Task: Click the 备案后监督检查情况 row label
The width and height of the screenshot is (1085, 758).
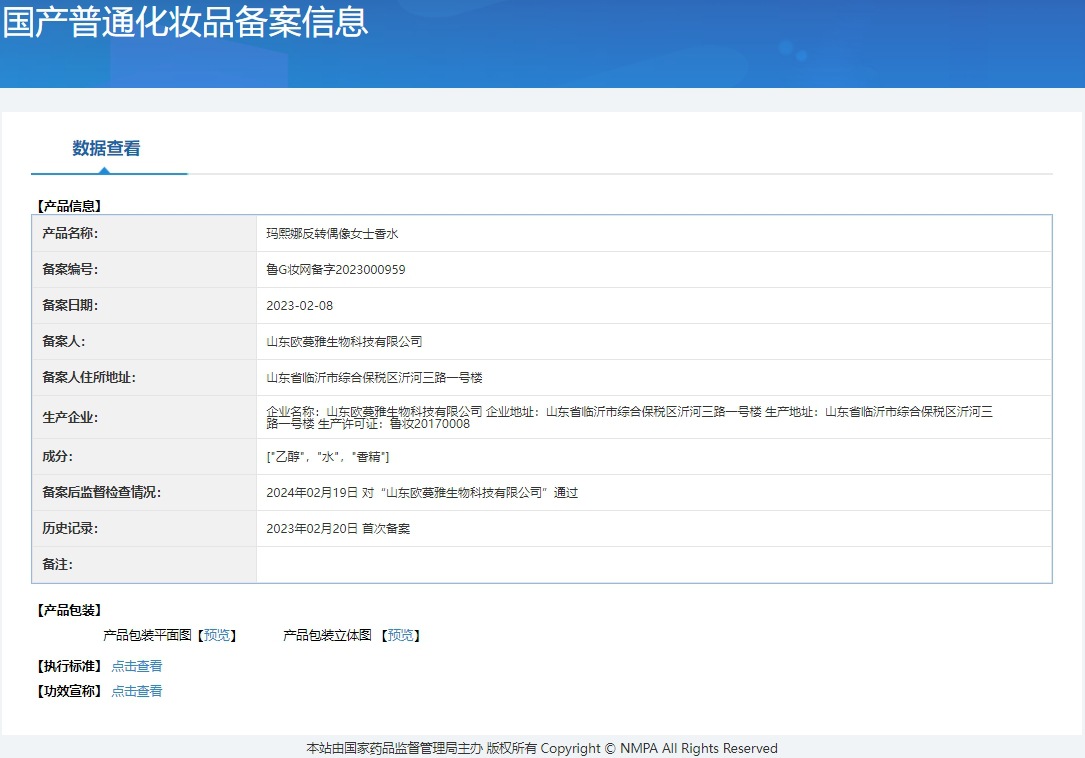Action: [101, 492]
